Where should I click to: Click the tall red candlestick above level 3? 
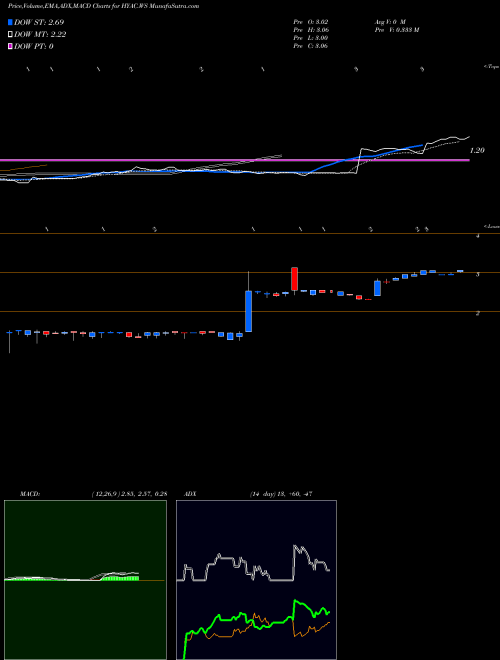coord(295,279)
